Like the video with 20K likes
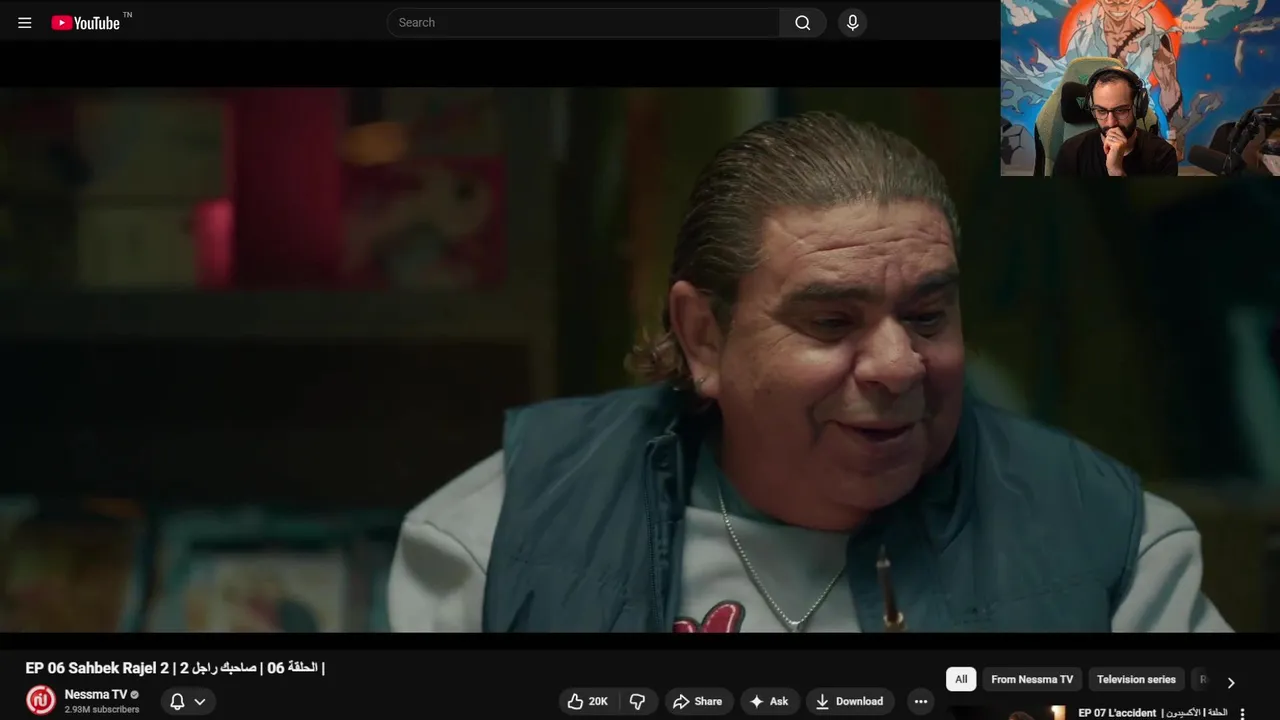Image resolution: width=1280 pixels, height=720 pixels. 588,701
